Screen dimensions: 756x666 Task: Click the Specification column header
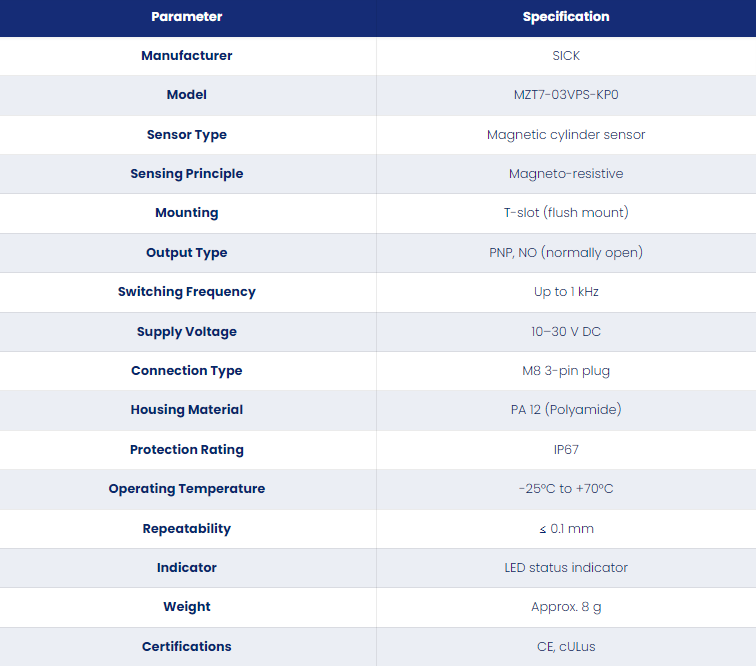tap(566, 17)
